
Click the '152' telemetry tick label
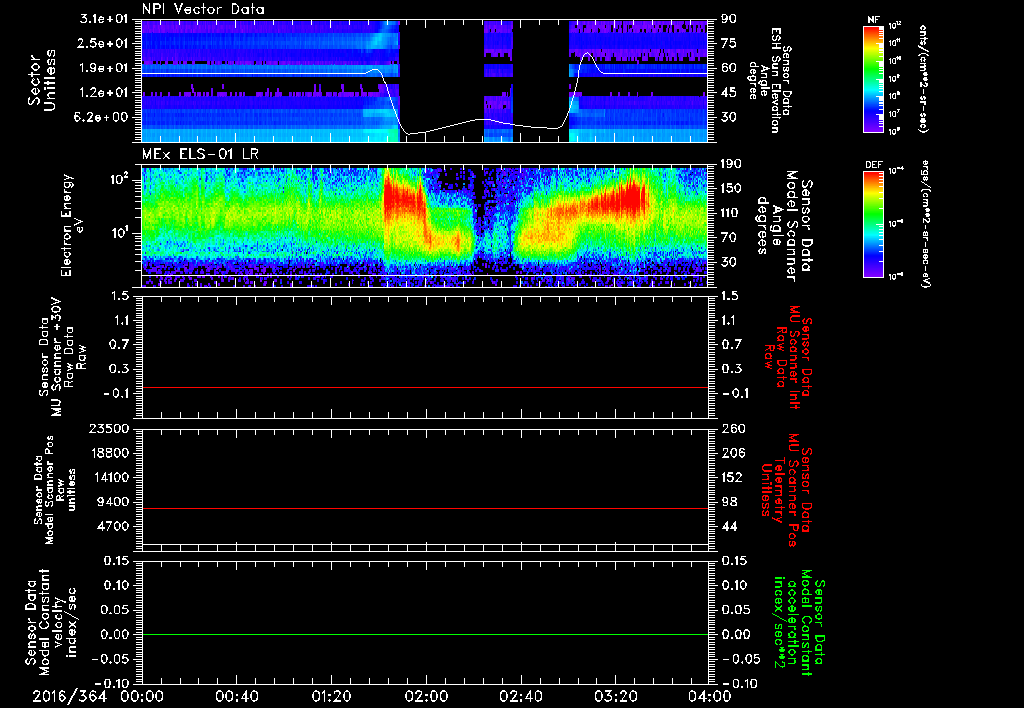(x=733, y=477)
